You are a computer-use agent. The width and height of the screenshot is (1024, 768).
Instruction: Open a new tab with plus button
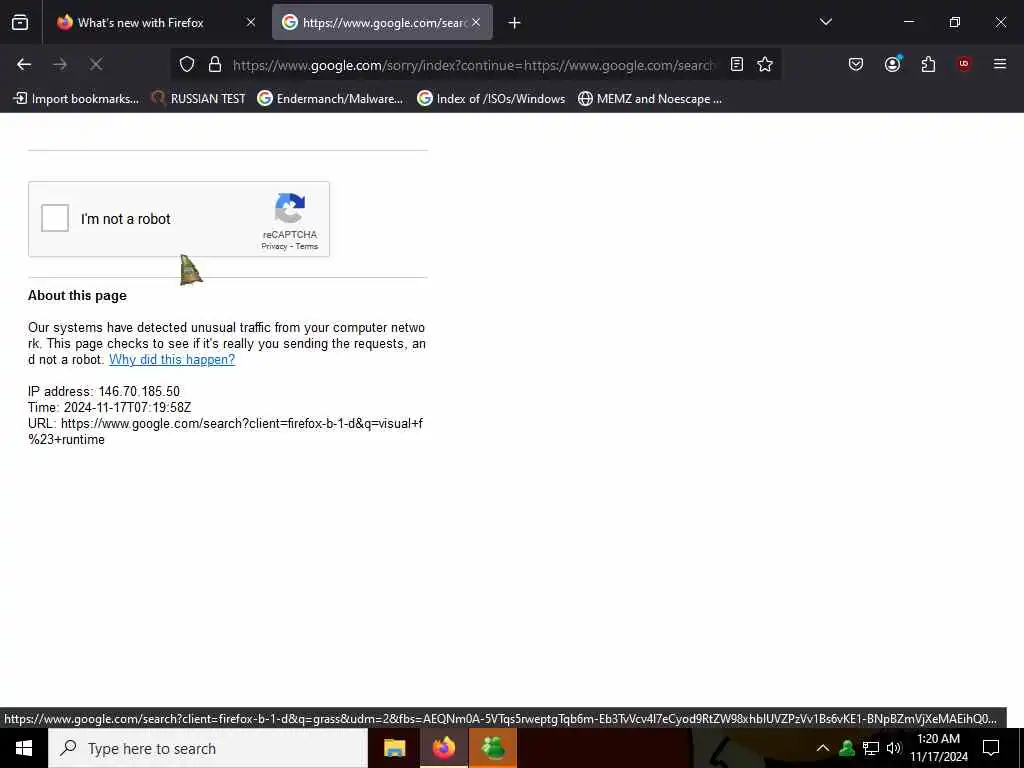(515, 23)
